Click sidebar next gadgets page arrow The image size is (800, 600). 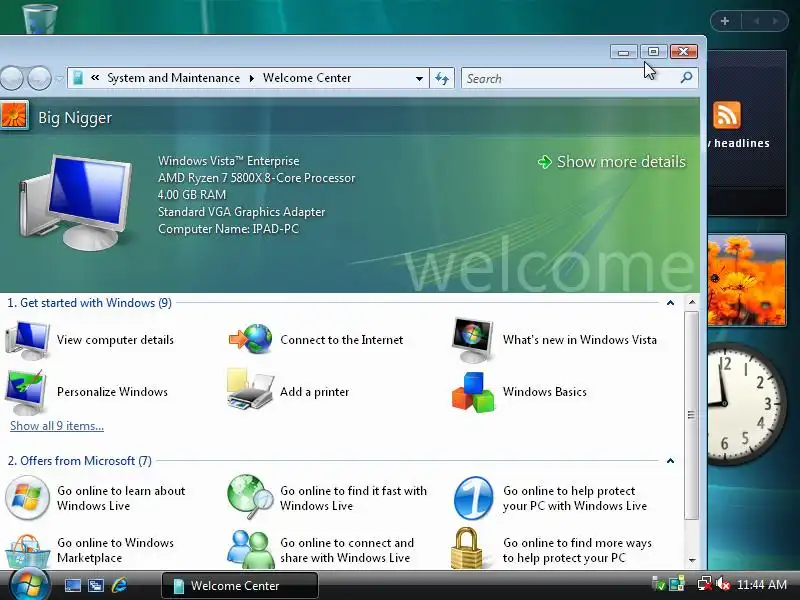[x=776, y=21]
